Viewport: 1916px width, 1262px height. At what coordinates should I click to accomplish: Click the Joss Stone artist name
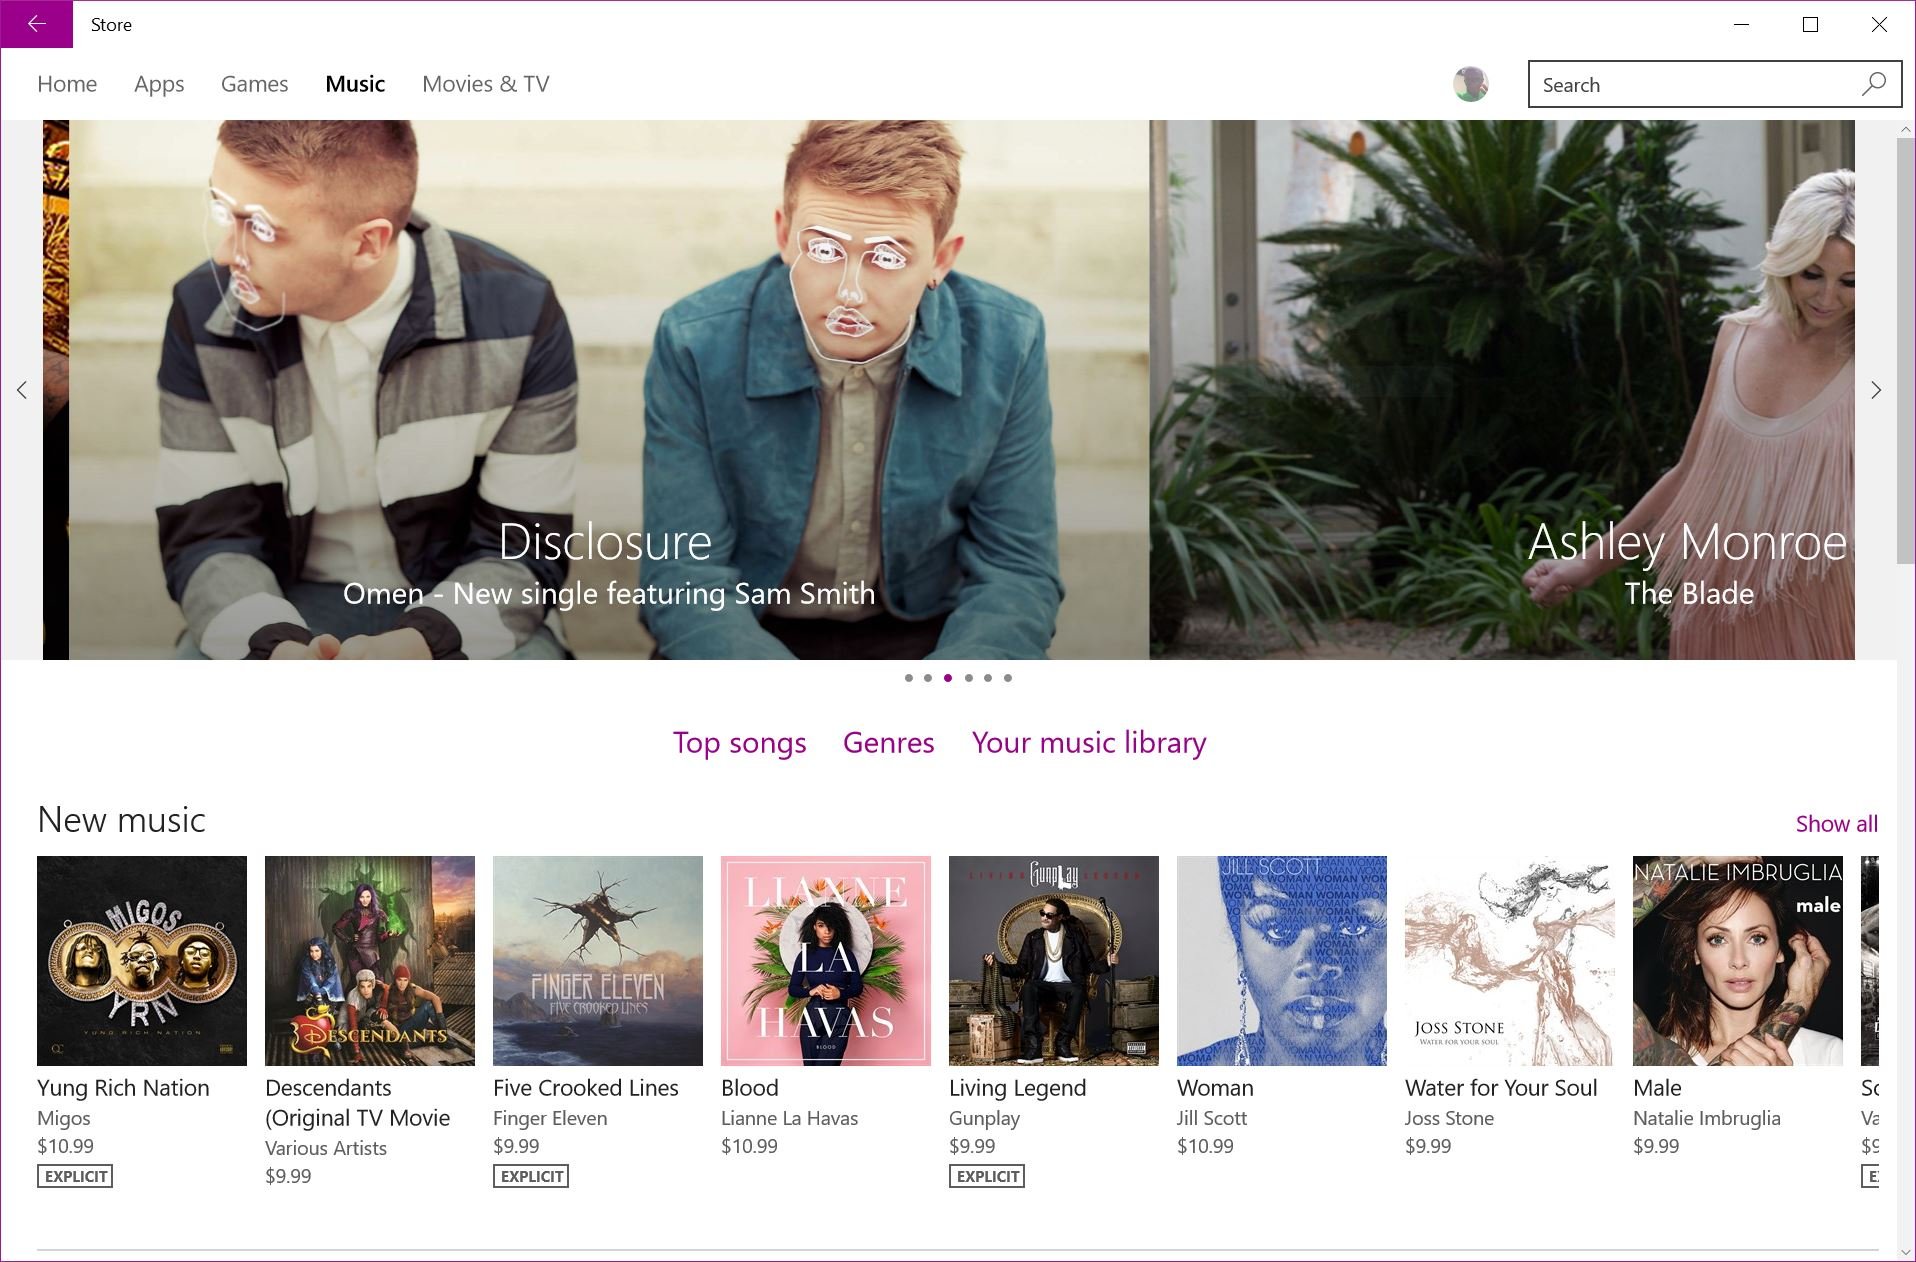pyautogui.click(x=1449, y=1118)
